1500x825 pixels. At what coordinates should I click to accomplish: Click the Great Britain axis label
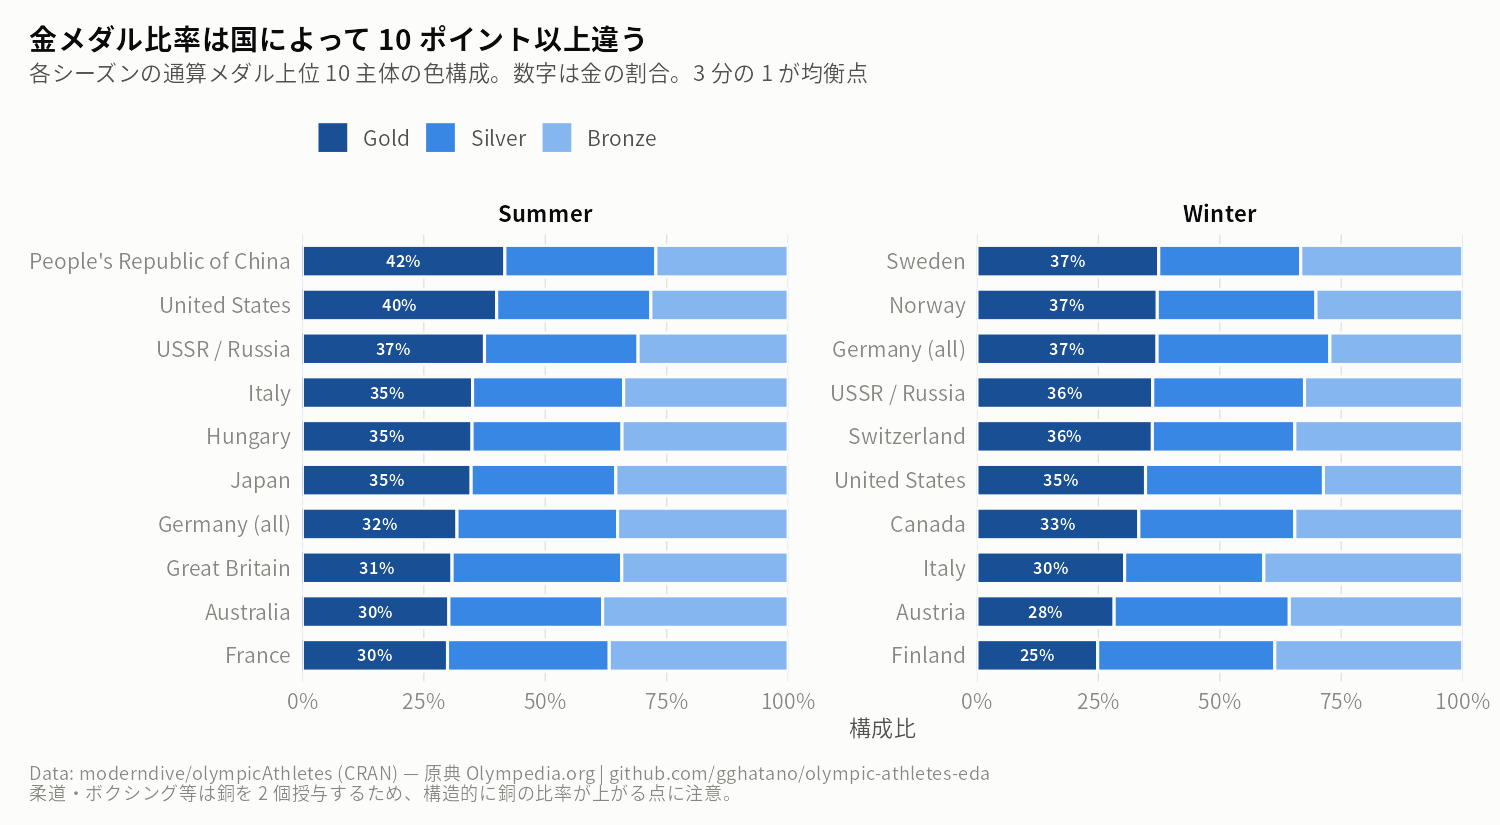228,568
